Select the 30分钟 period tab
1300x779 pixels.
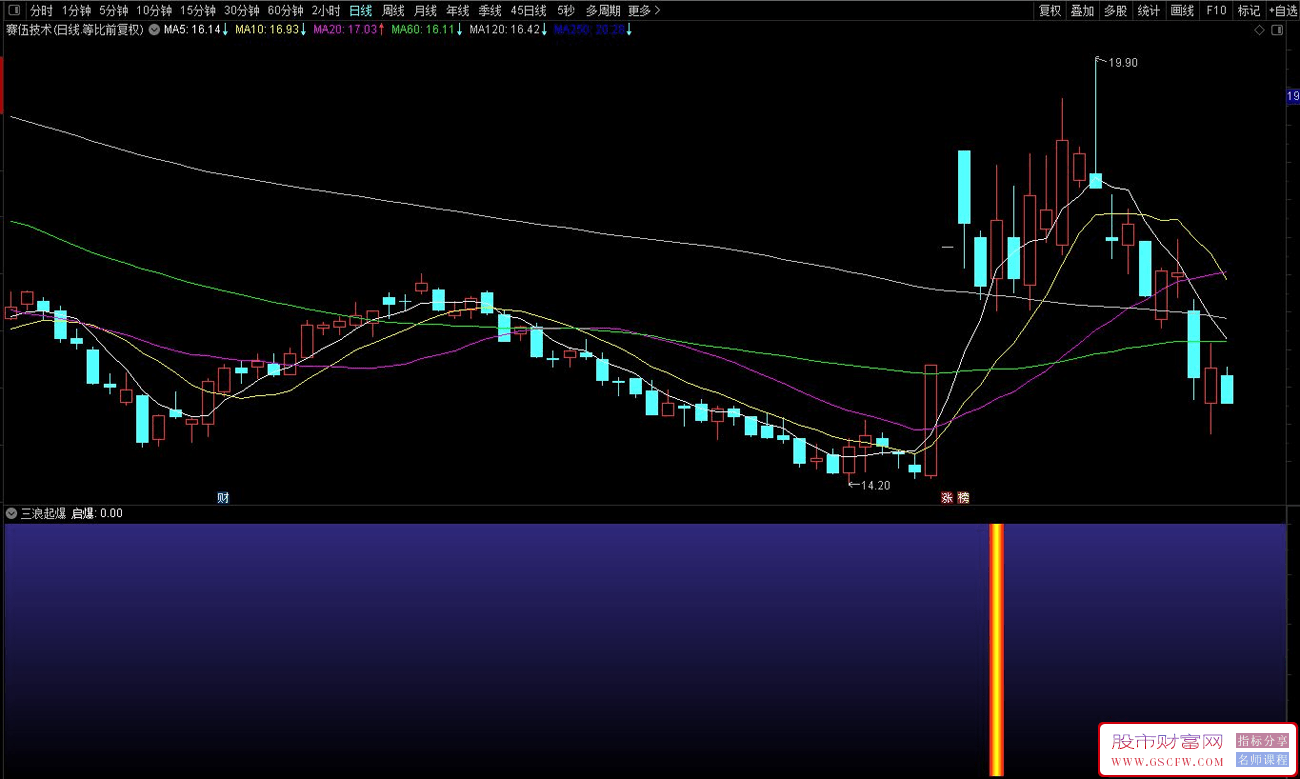coord(242,10)
